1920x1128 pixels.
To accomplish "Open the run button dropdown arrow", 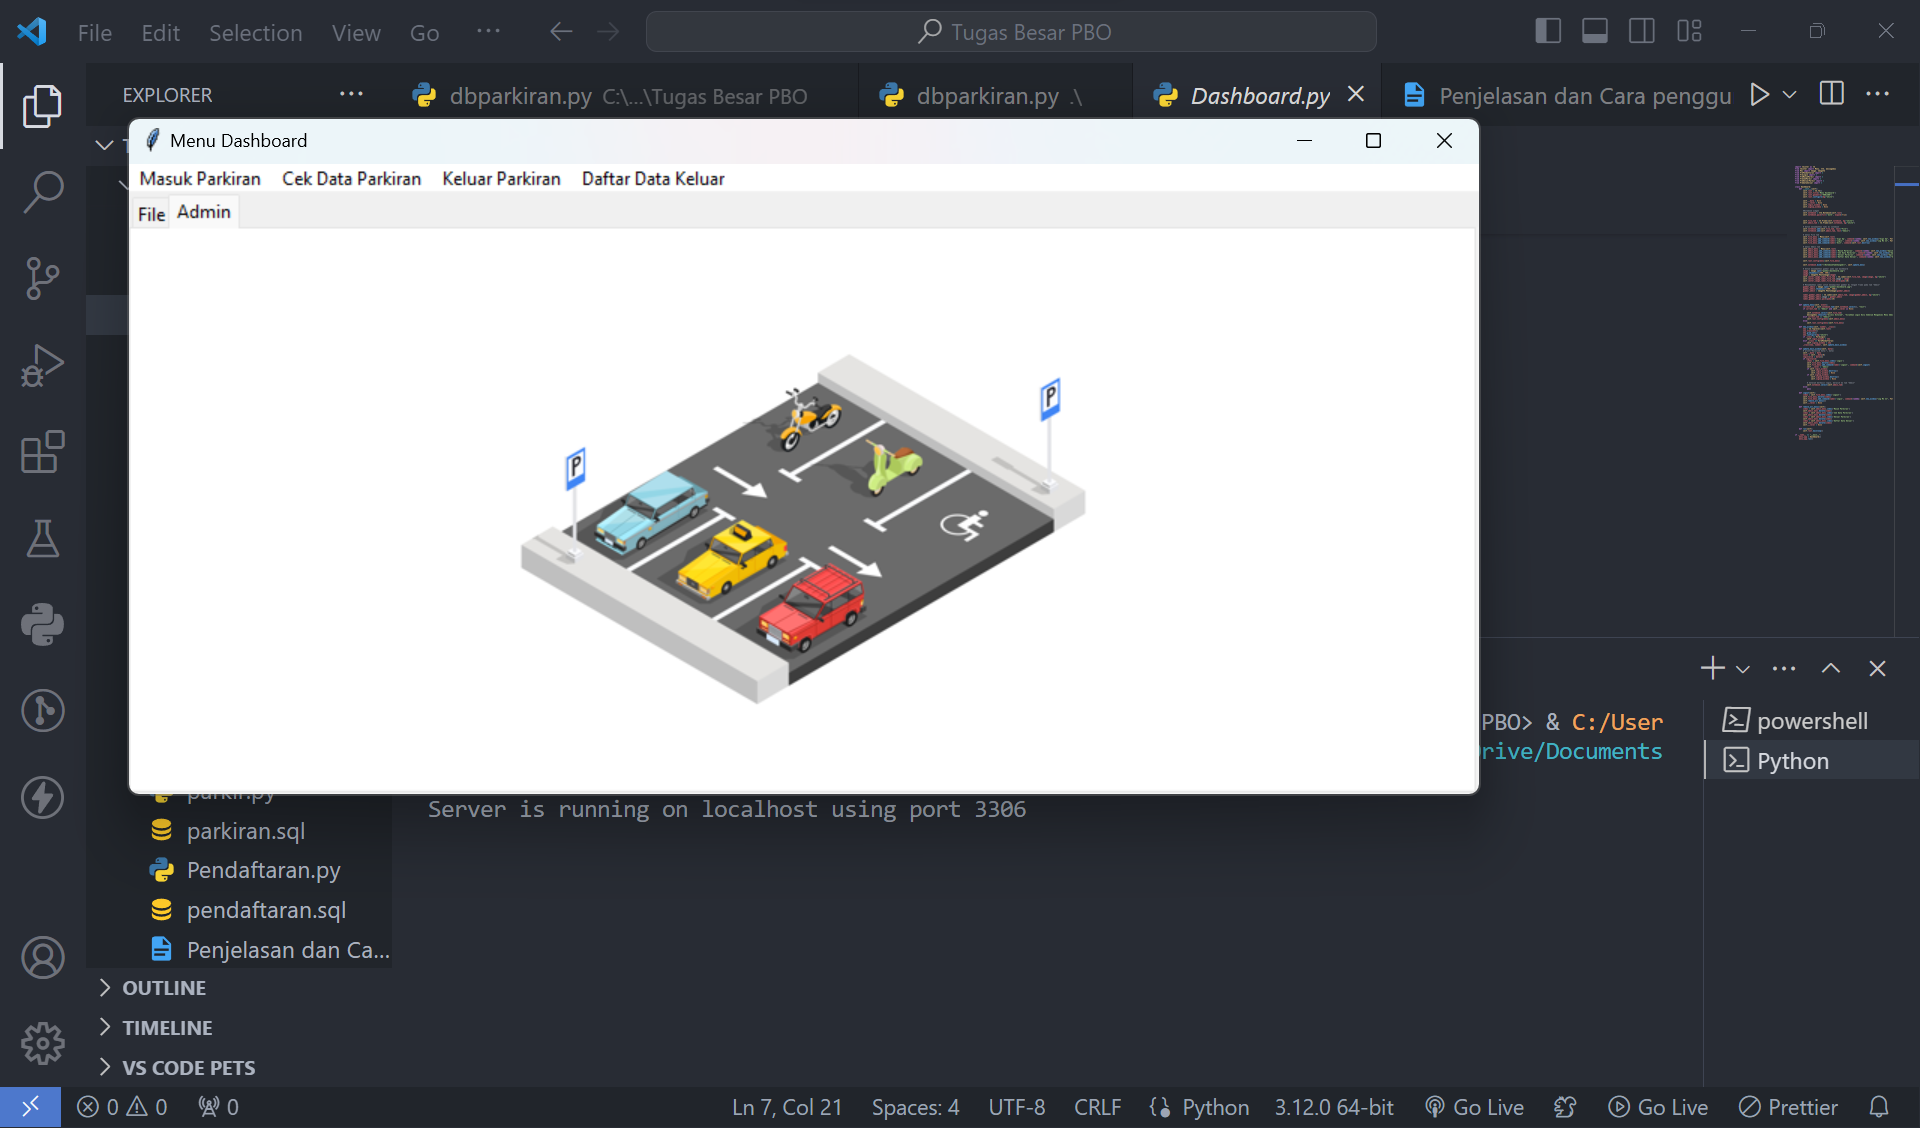I will click(1790, 95).
